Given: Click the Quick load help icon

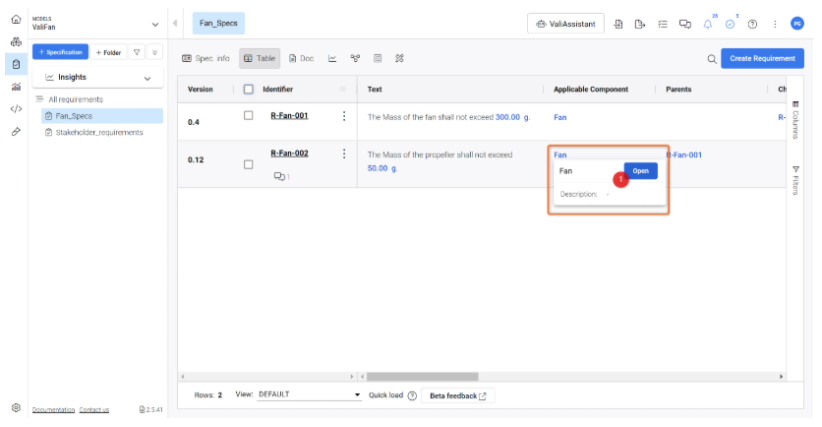Looking at the screenshot, I should click(412, 396).
